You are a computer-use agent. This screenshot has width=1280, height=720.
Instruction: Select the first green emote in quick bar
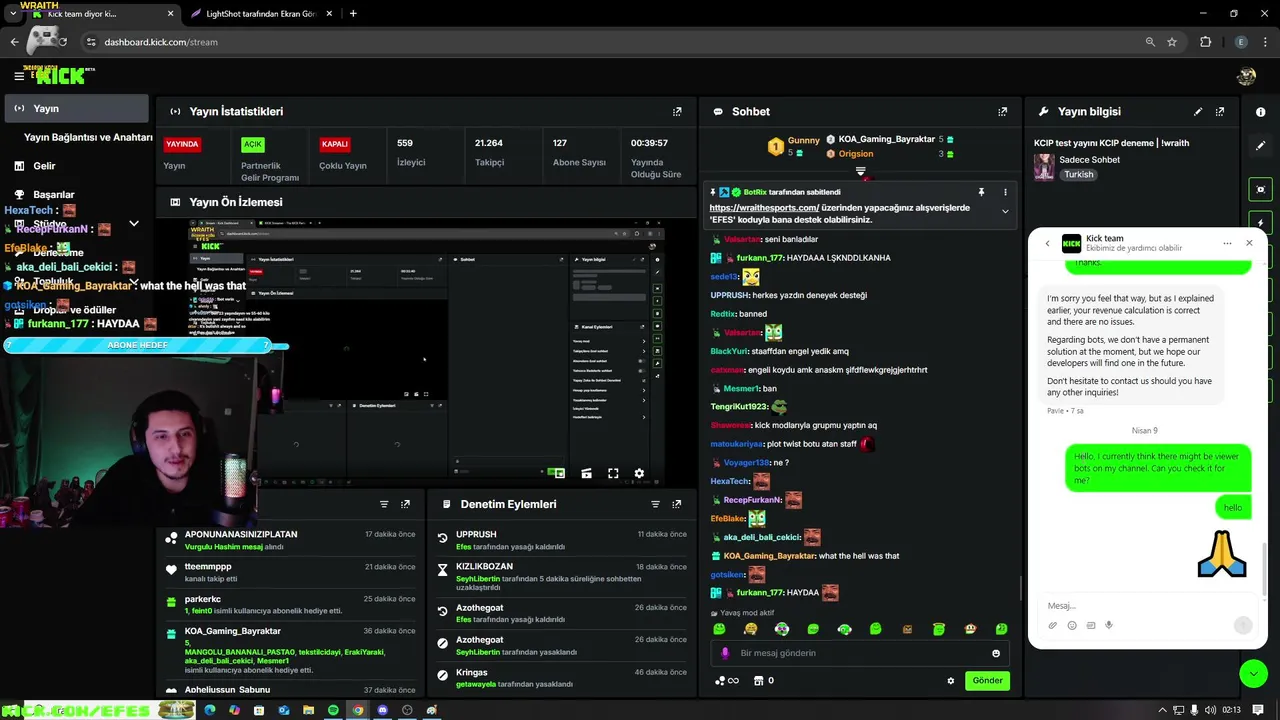(719, 629)
